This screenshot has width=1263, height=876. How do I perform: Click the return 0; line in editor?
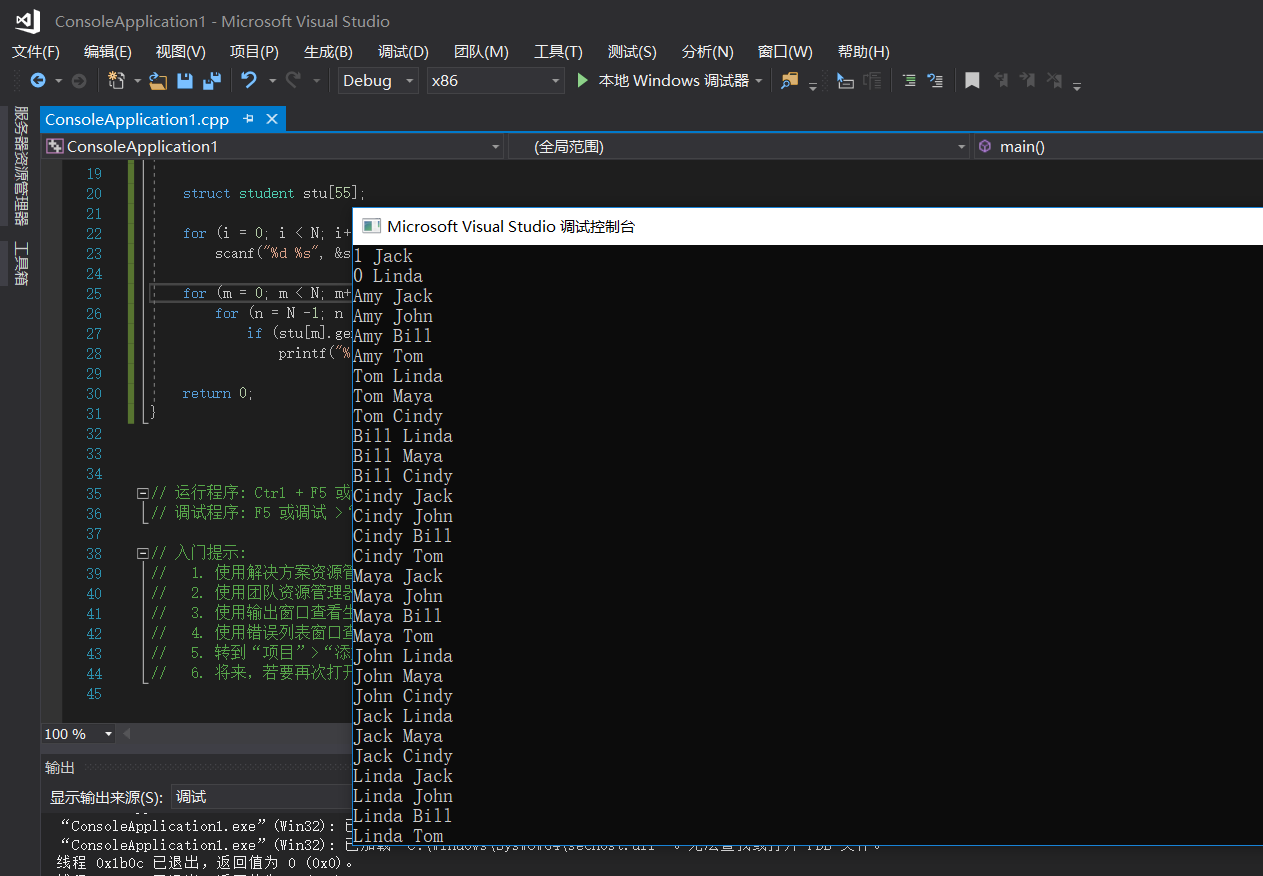pyautogui.click(x=218, y=393)
